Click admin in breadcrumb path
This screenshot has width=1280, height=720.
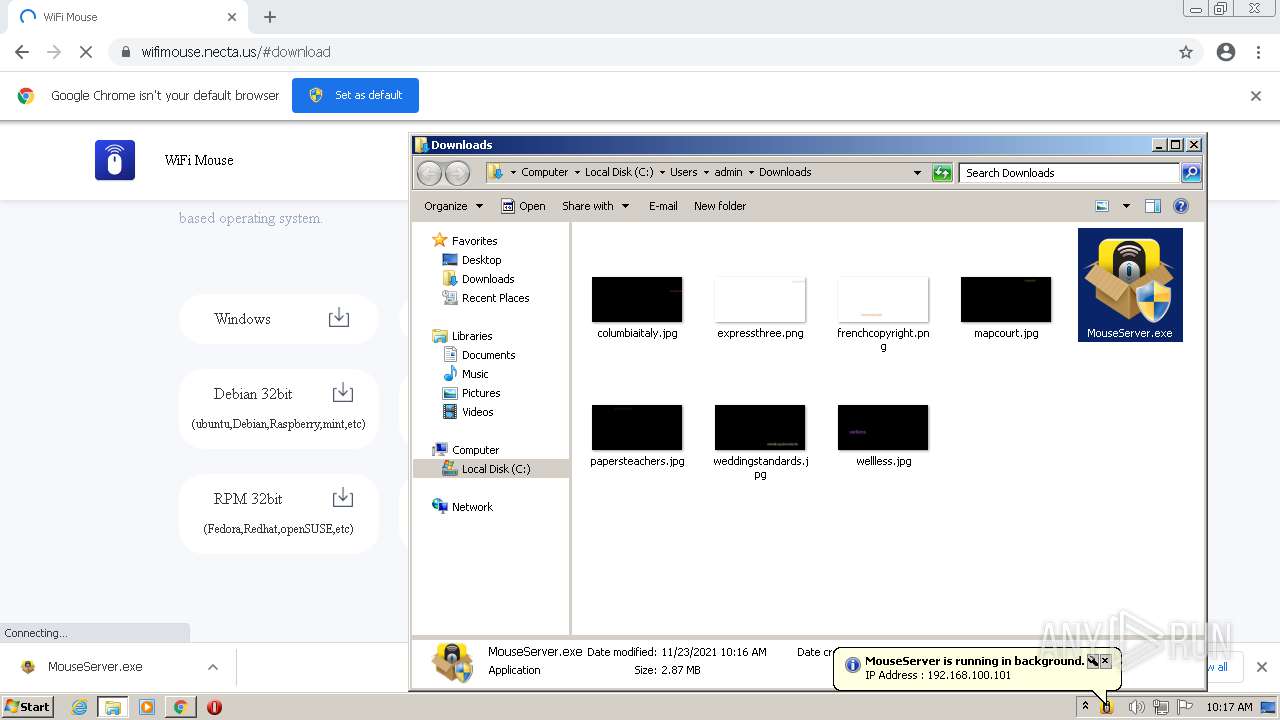coord(729,172)
